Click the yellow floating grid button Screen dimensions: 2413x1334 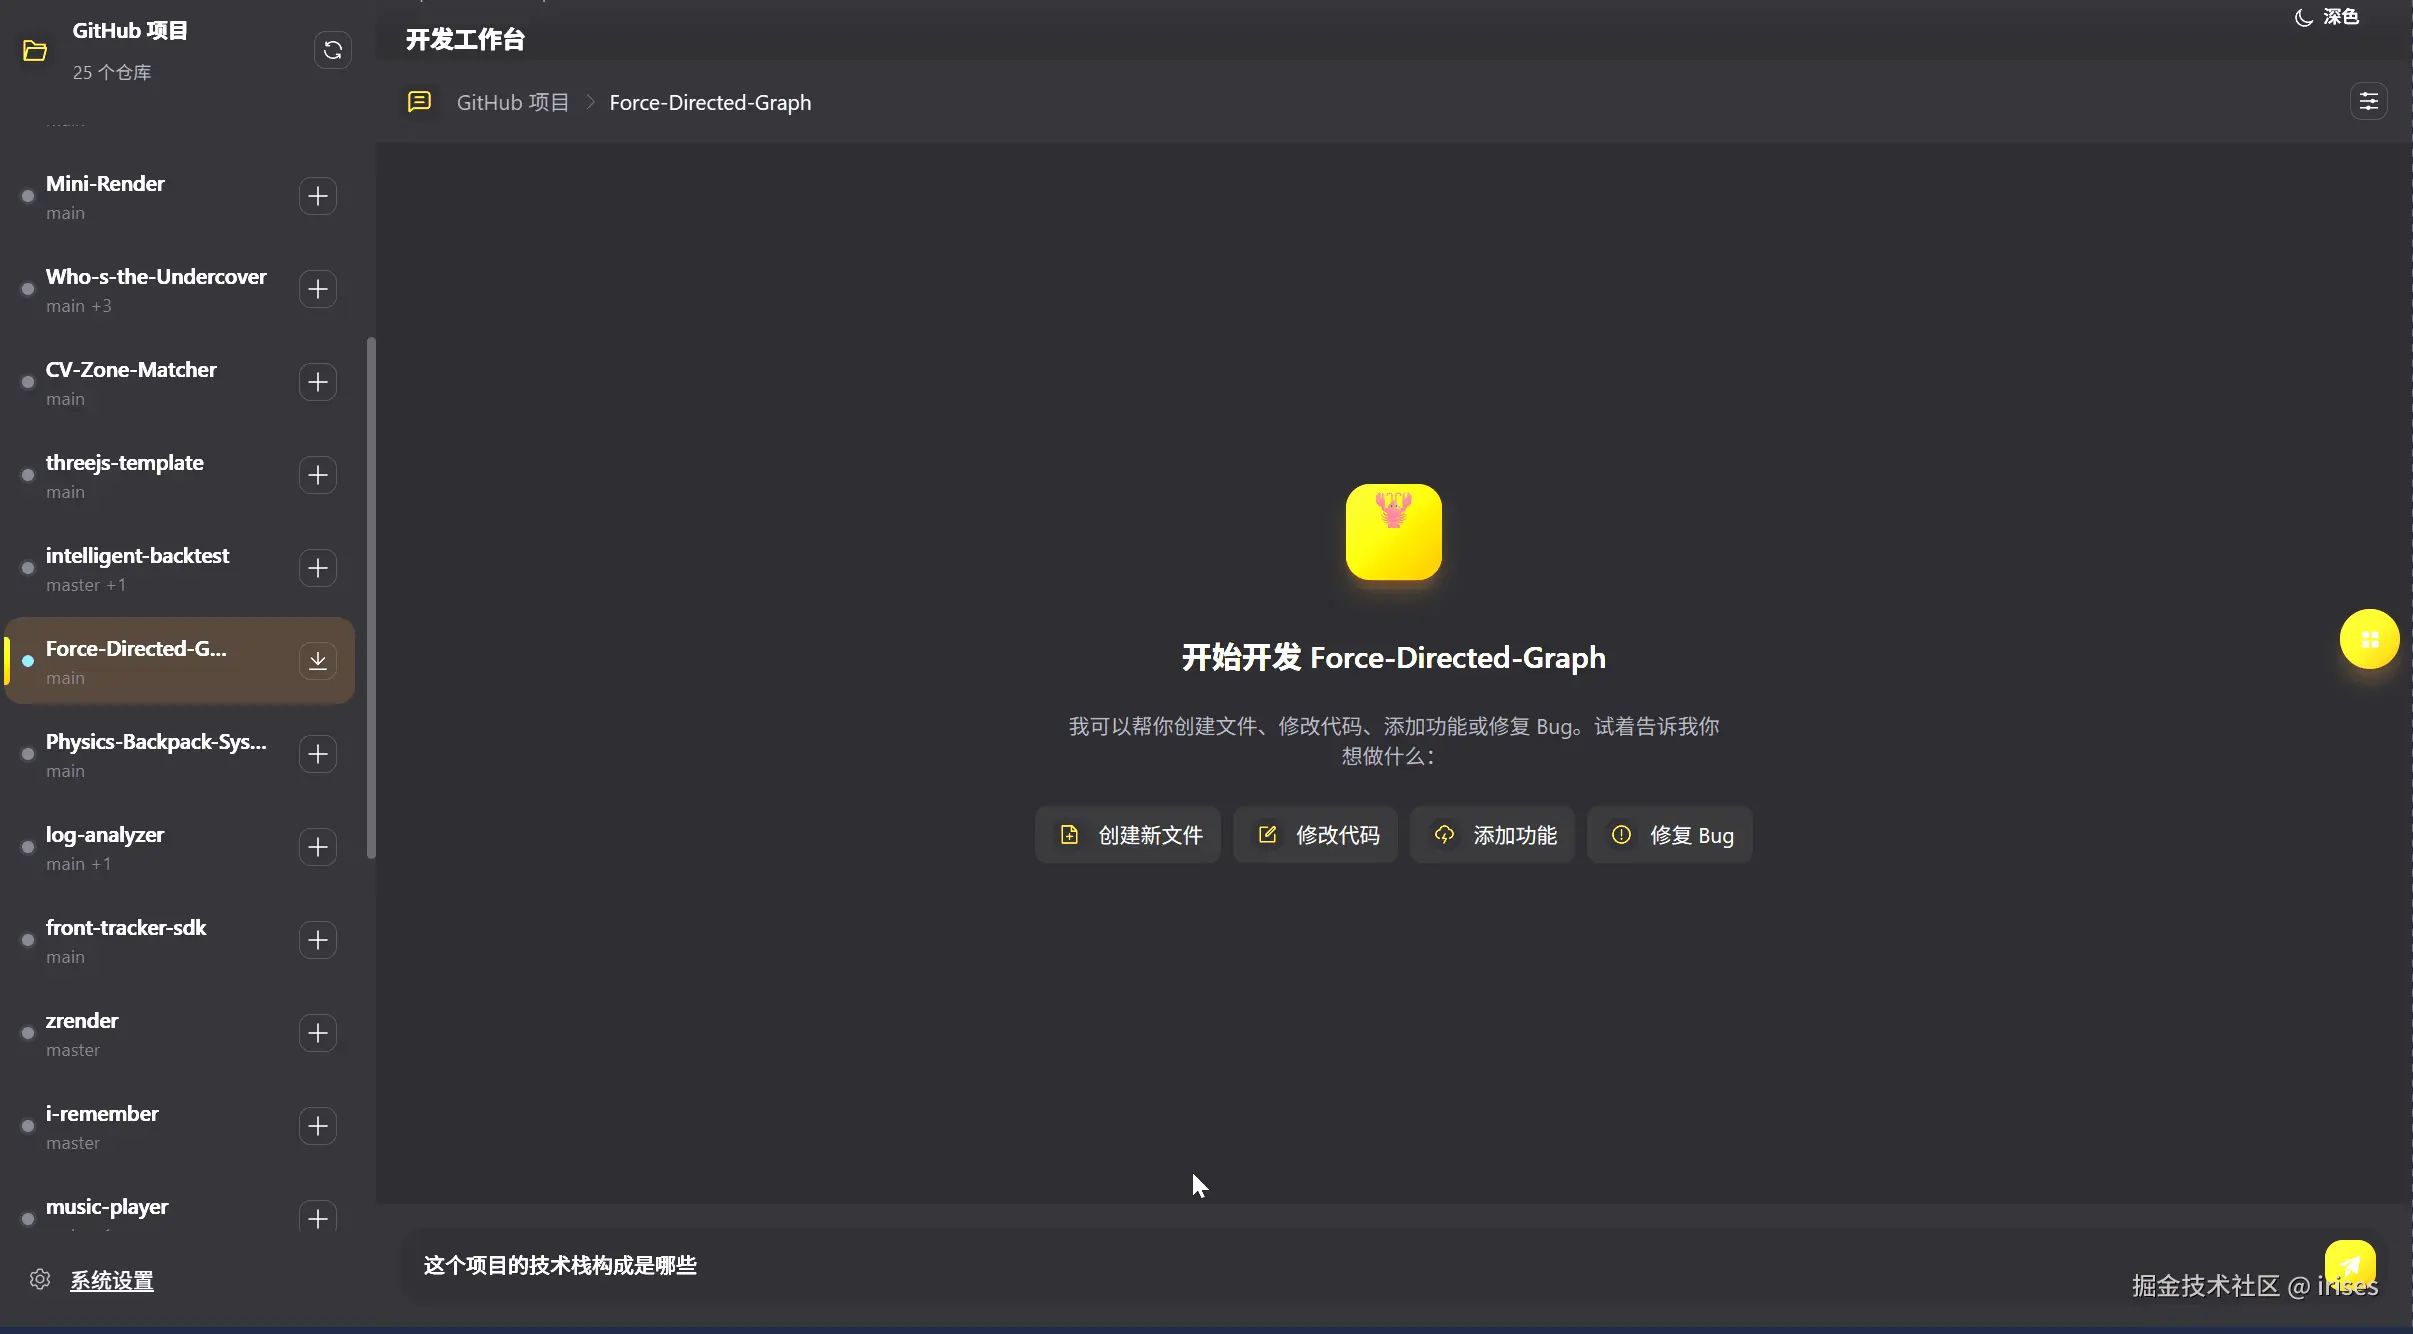point(2368,639)
